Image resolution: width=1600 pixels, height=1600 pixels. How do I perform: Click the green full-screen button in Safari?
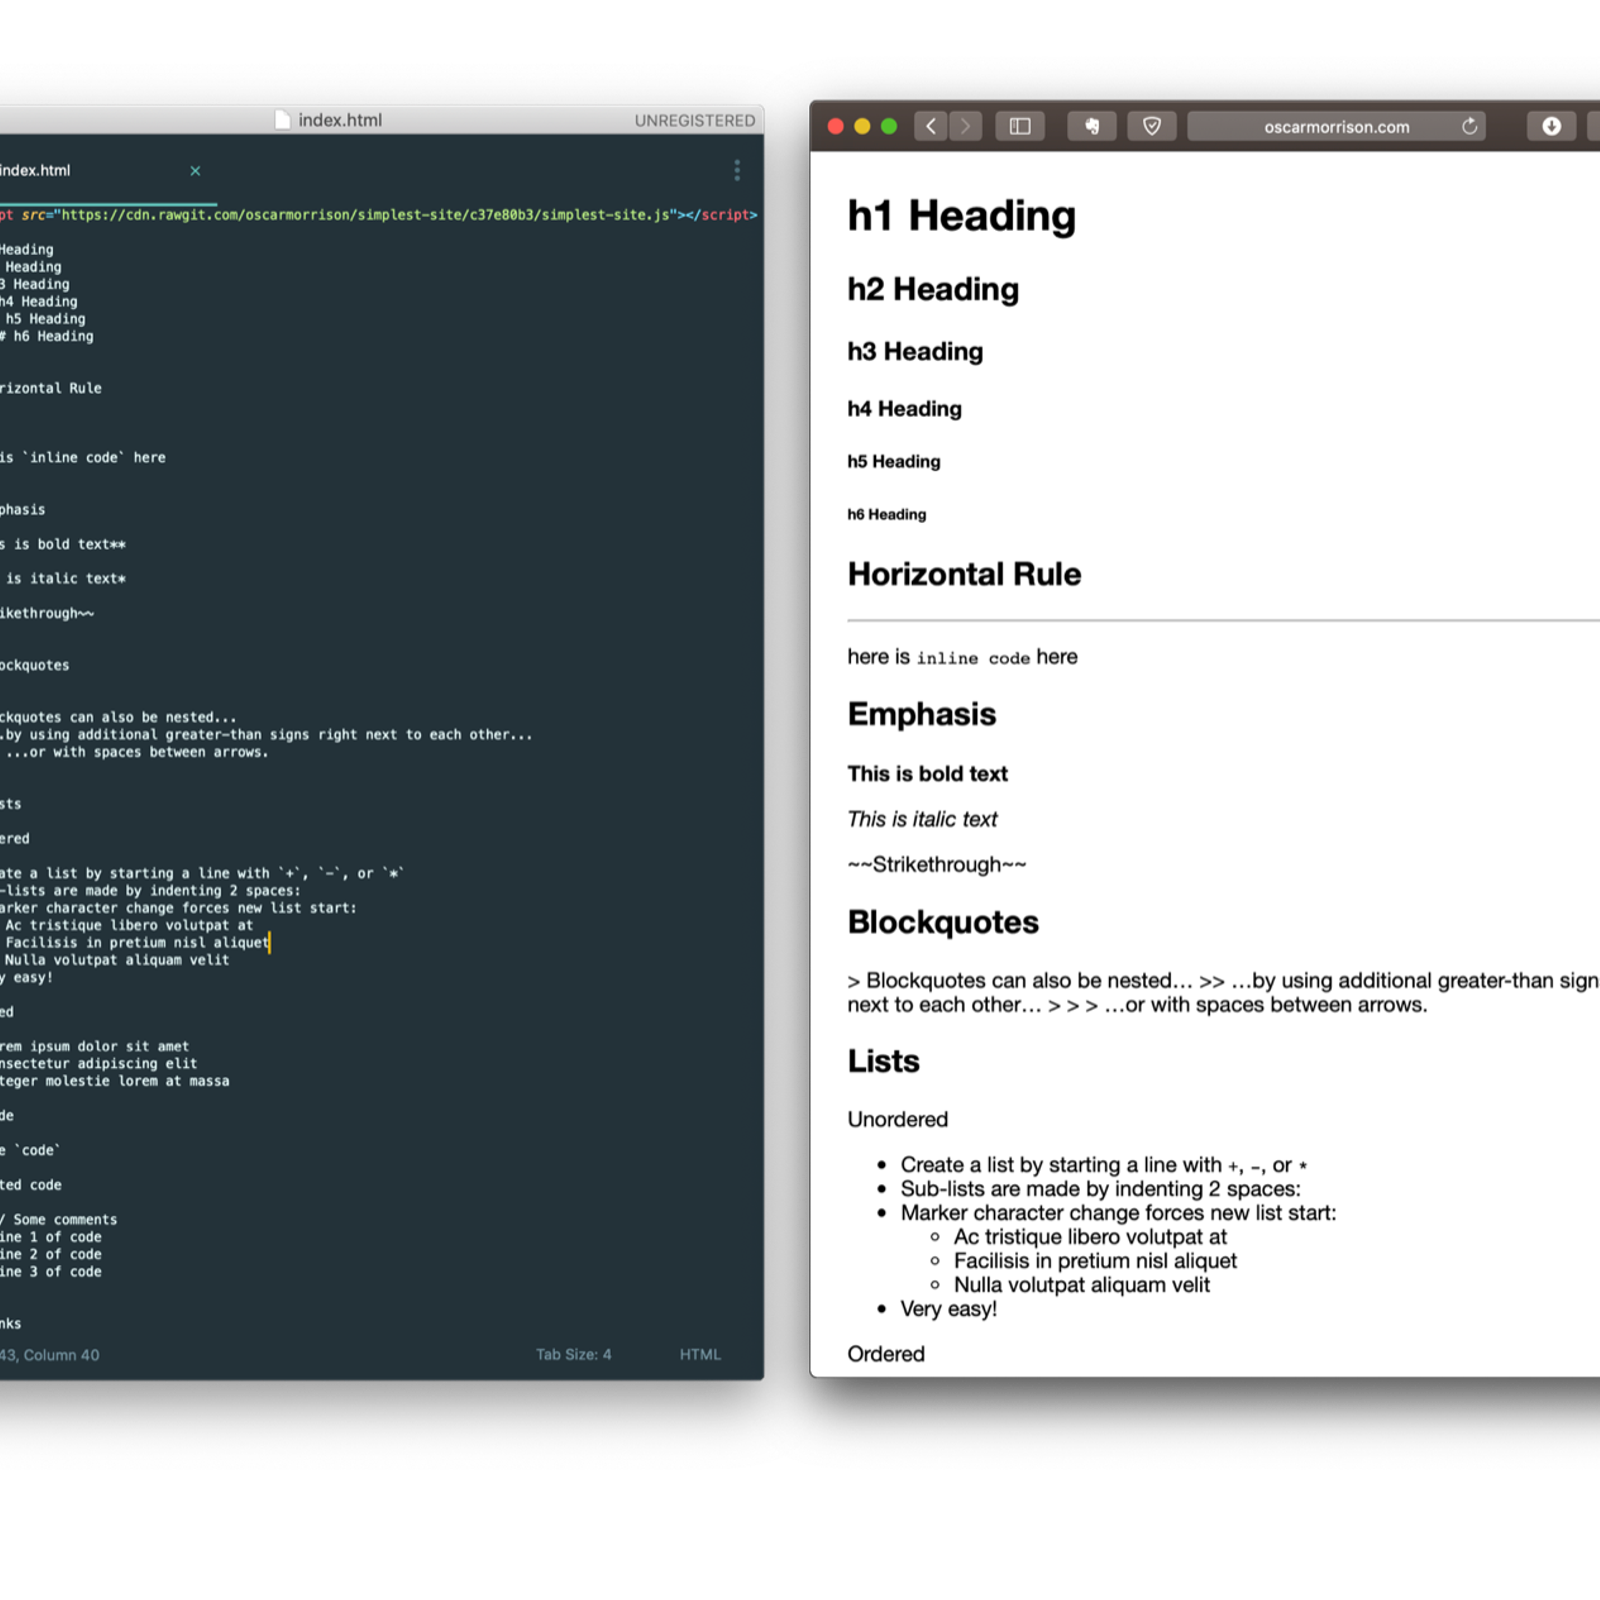(889, 126)
